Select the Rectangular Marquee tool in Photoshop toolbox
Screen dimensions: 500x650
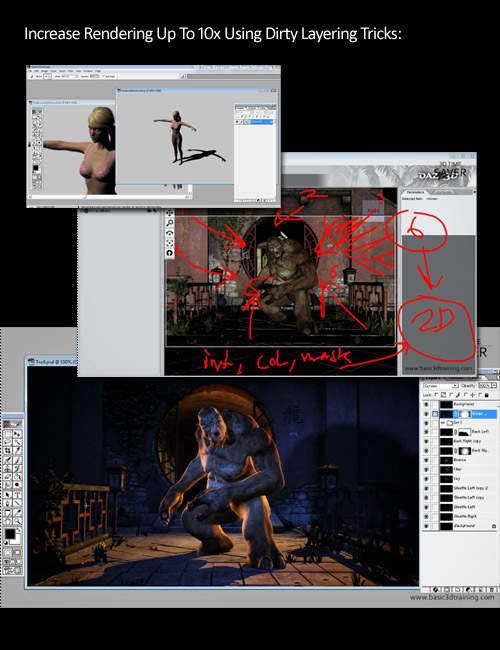coord(7,434)
